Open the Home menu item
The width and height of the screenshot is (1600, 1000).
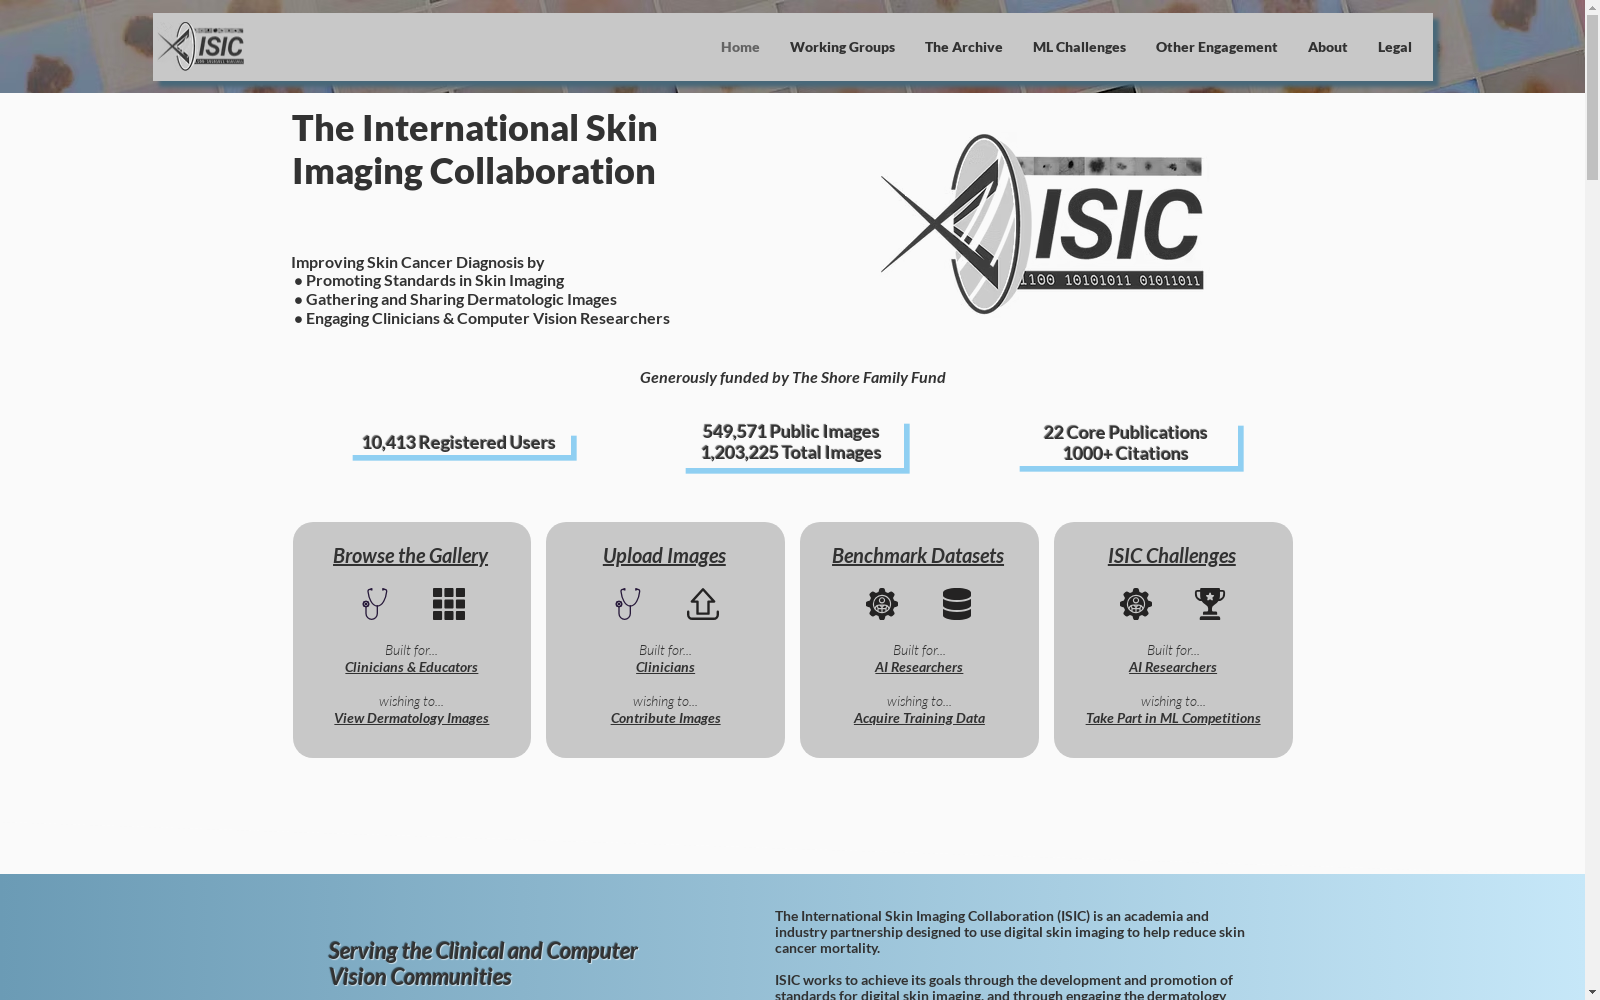(x=740, y=47)
